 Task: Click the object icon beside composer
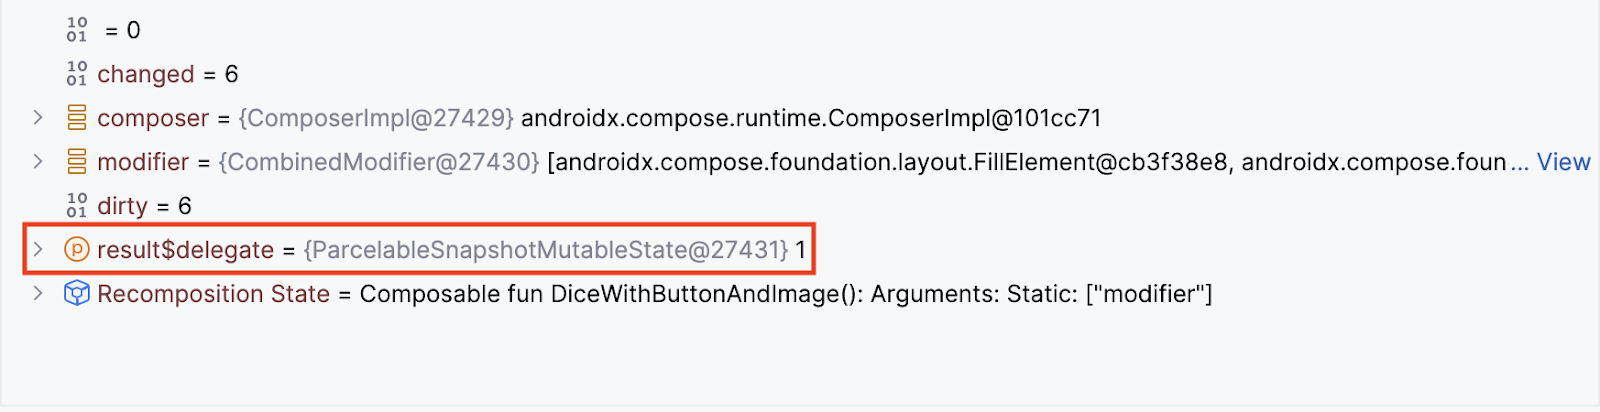click(77, 118)
